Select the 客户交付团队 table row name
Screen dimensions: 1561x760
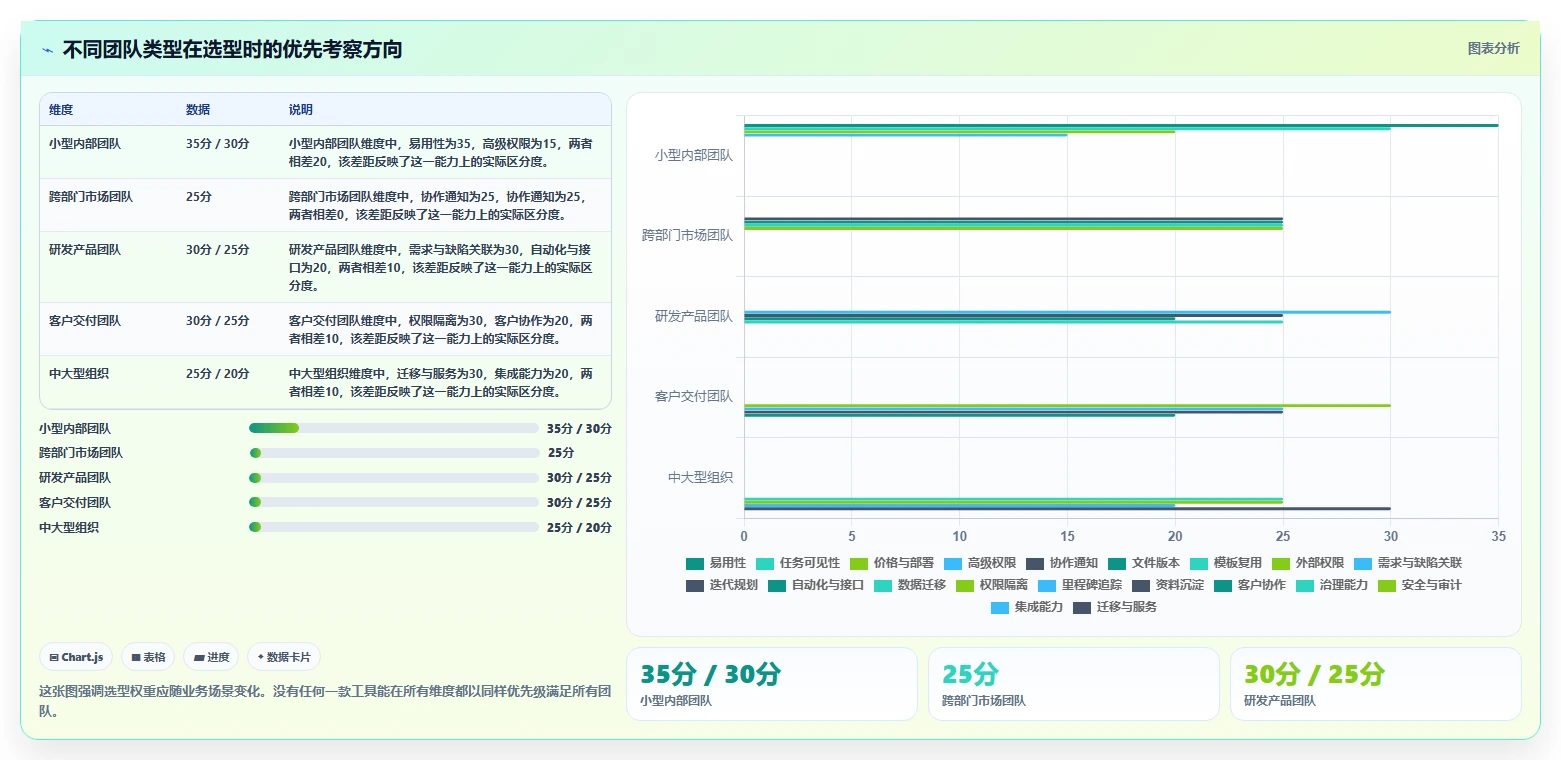(84, 321)
